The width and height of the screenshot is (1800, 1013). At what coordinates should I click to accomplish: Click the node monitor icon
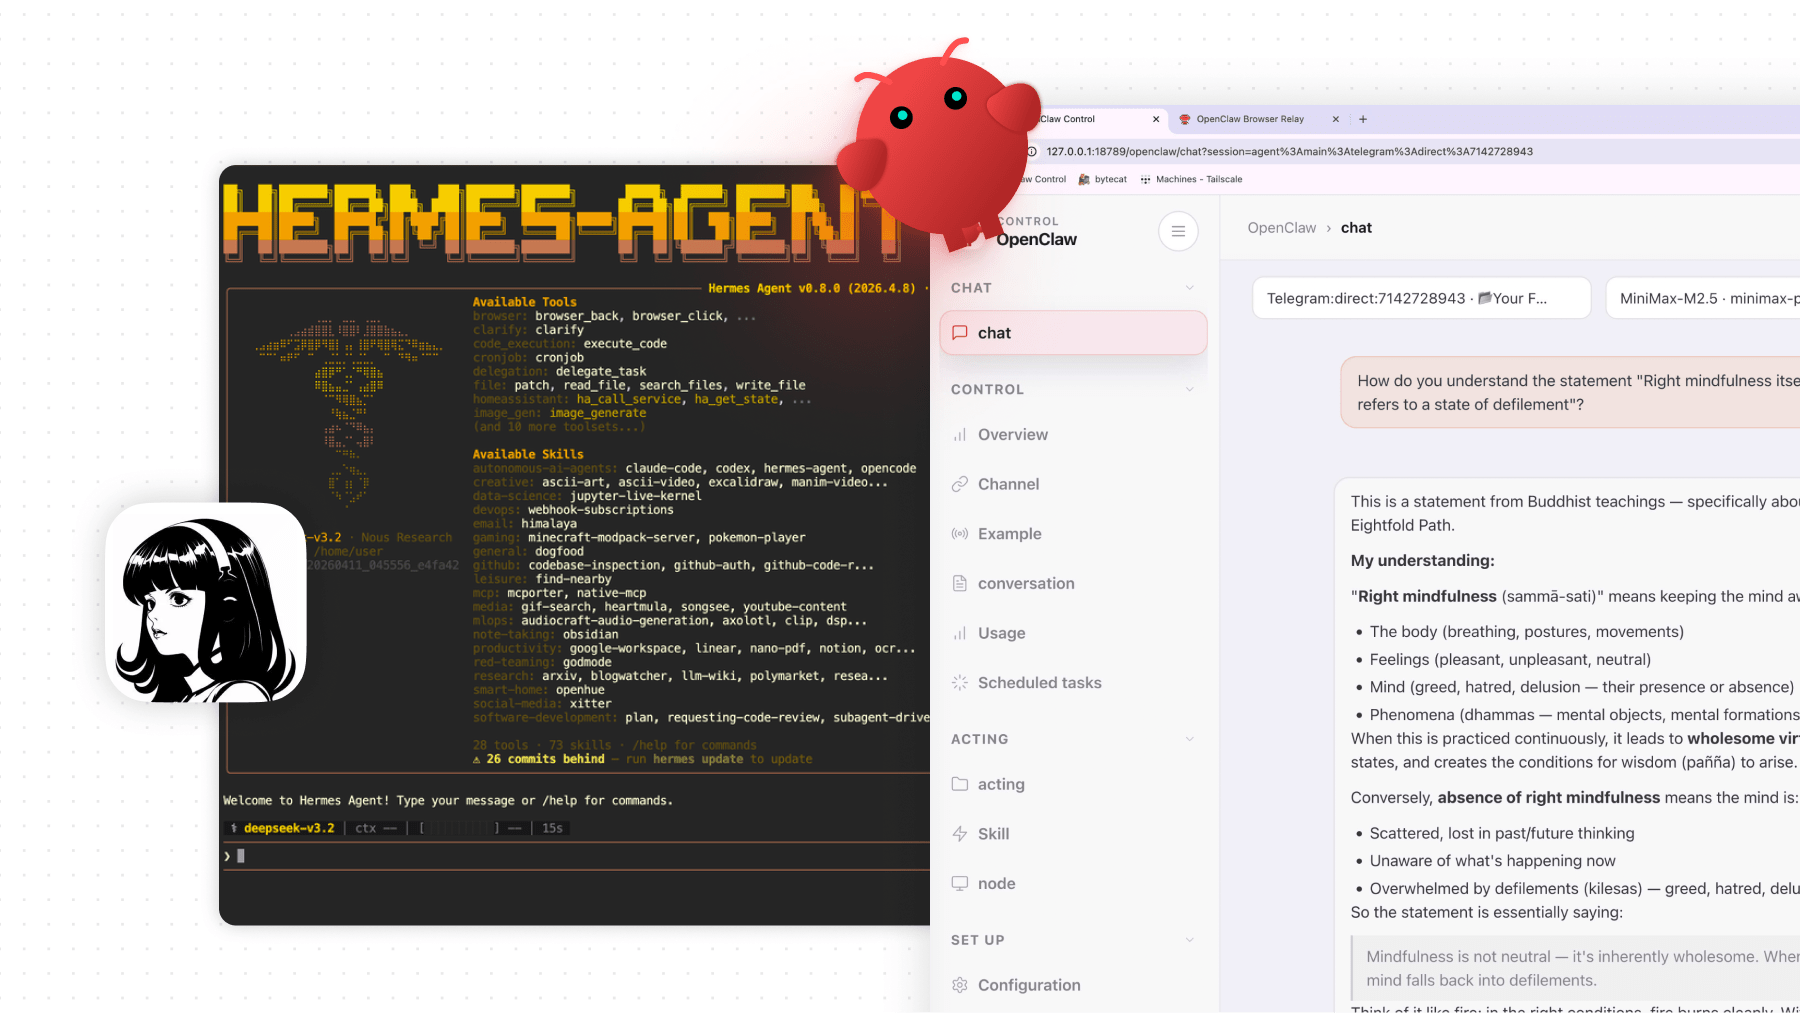(x=960, y=884)
